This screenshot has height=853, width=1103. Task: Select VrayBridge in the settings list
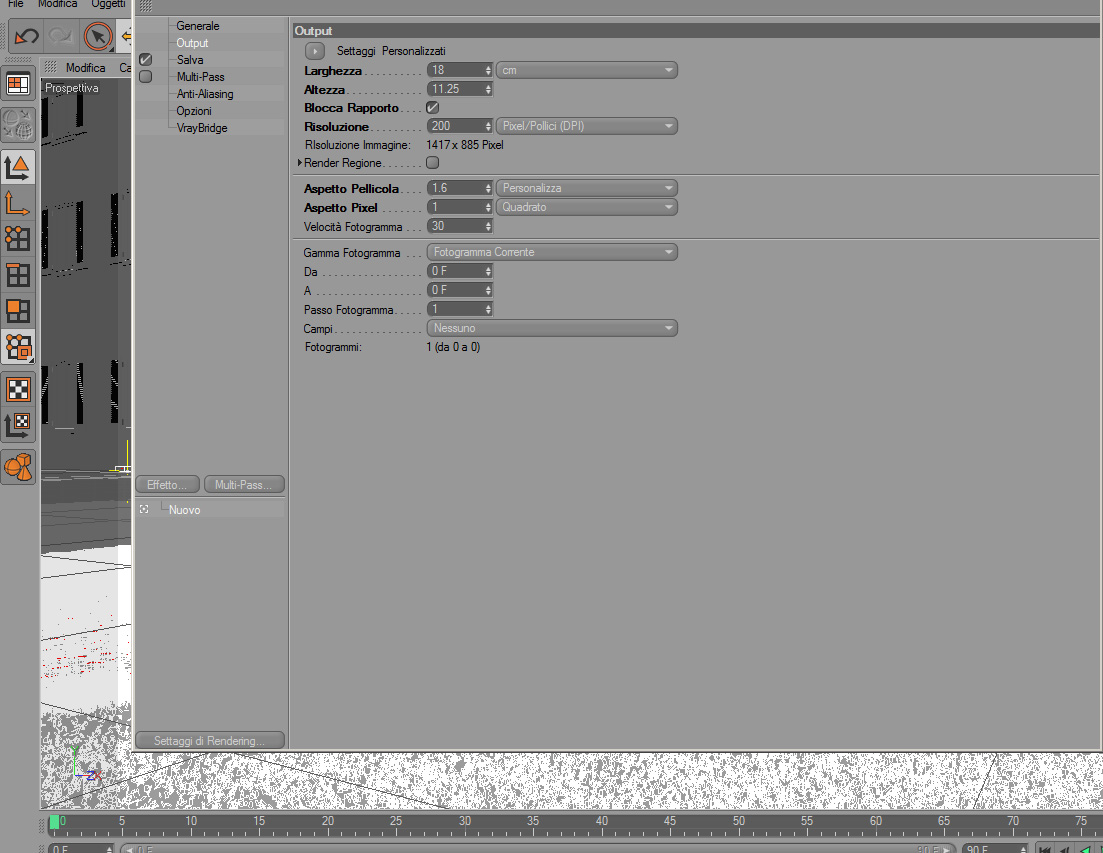coord(202,128)
